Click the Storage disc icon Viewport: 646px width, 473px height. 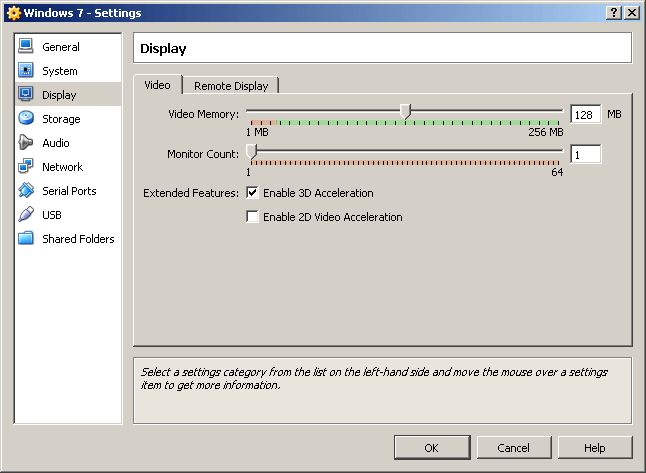[26, 118]
